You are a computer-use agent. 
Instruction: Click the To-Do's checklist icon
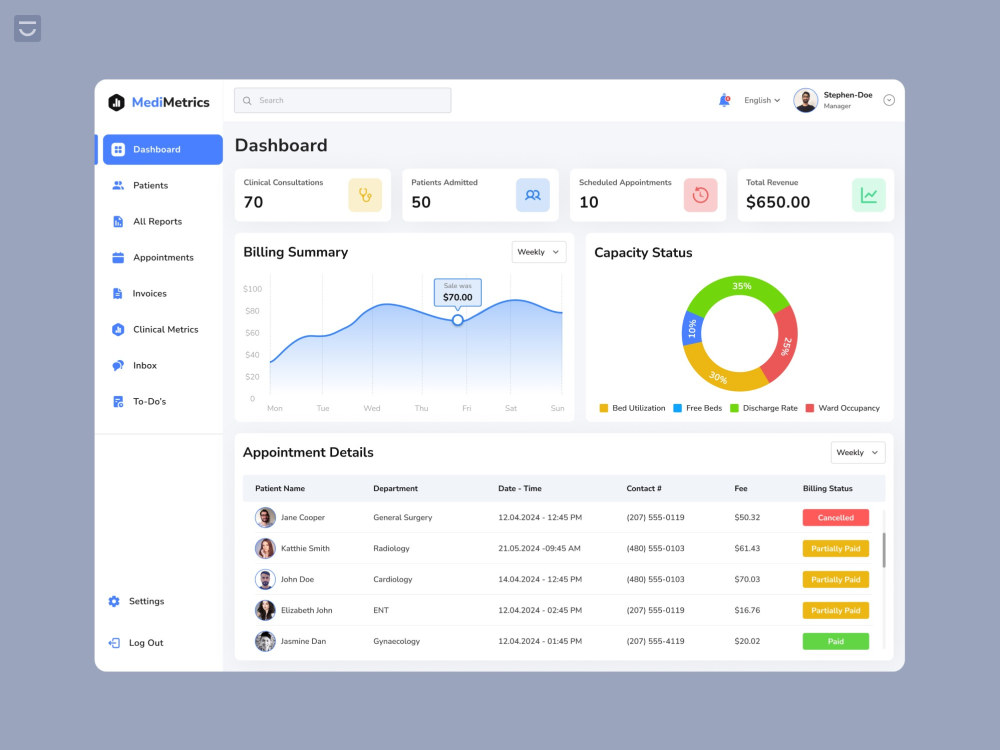point(118,402)
